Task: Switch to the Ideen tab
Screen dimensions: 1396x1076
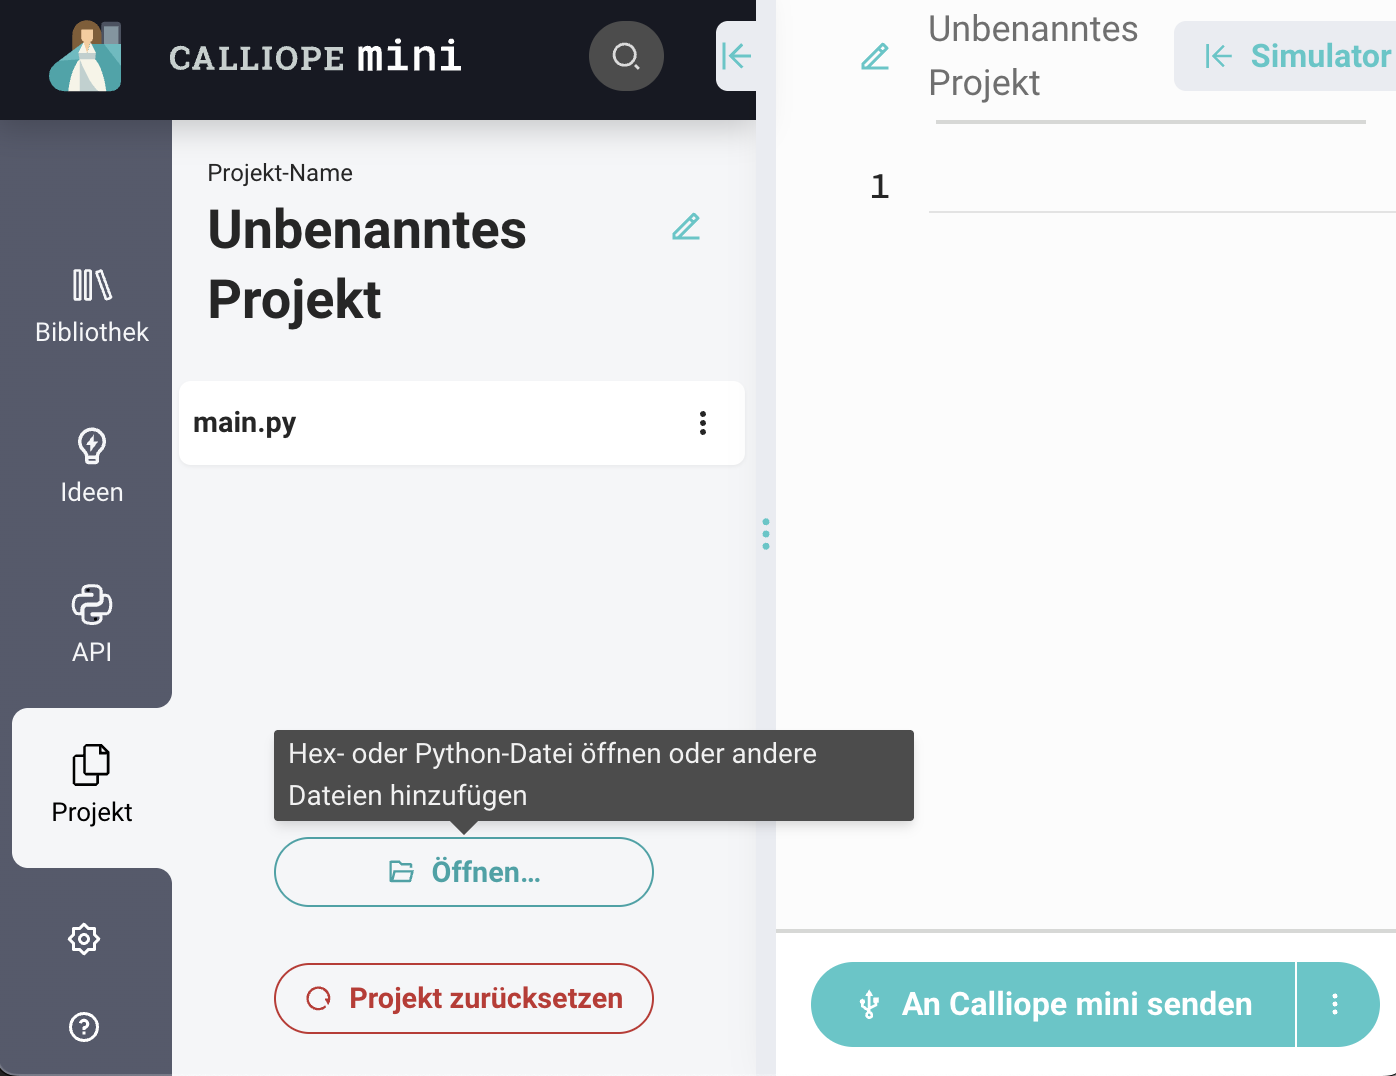Action: [x=92, y=465]
